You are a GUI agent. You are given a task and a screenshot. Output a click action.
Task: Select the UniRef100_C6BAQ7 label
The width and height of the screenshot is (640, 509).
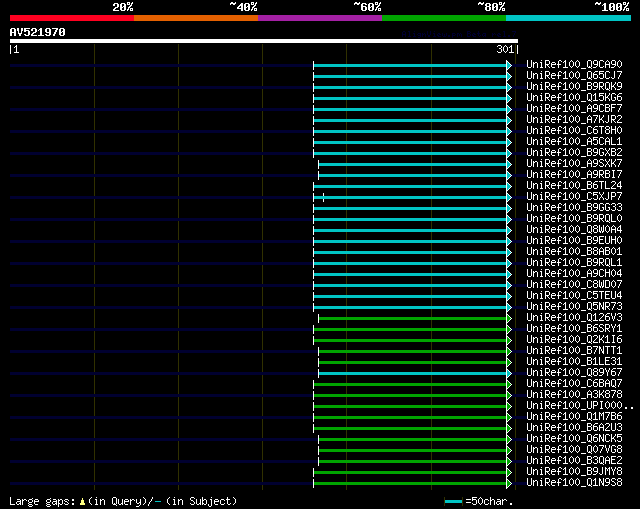(574, 384)
